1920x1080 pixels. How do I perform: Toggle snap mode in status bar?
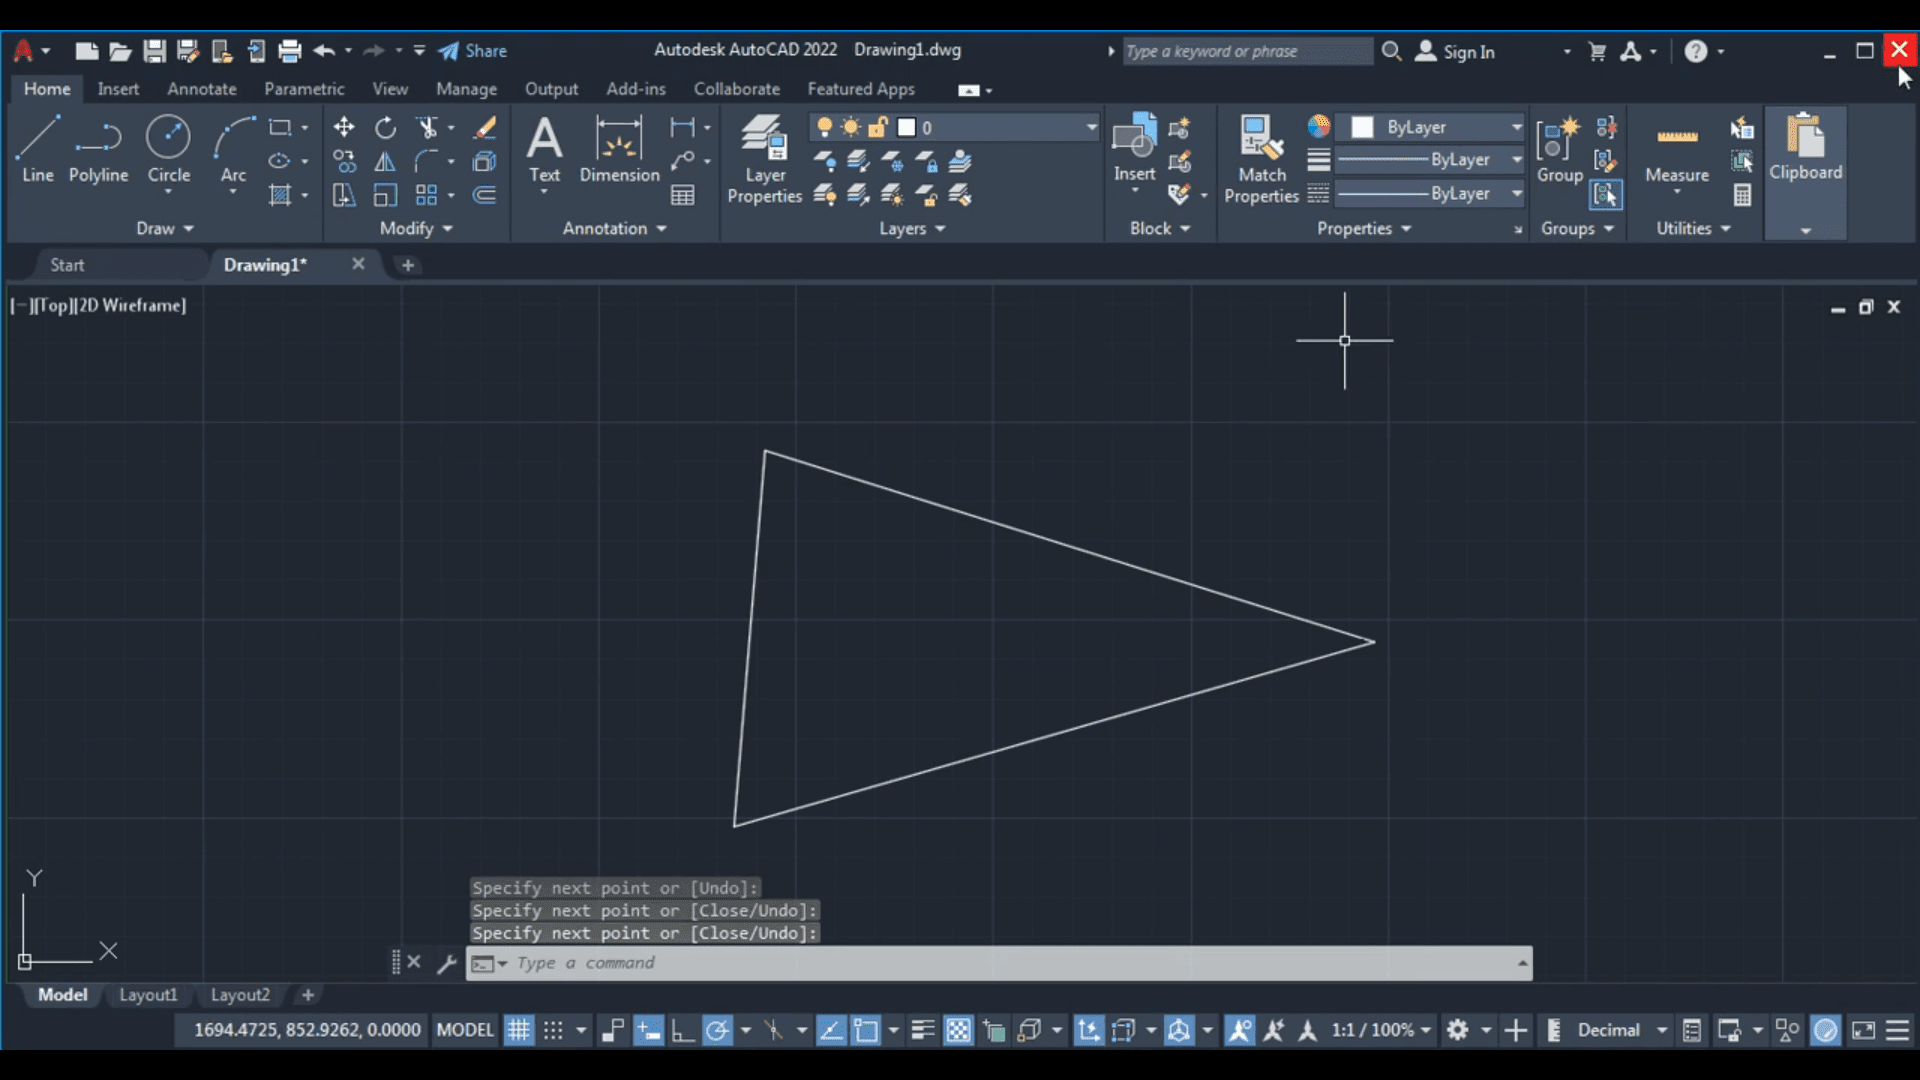point(553,1030)
